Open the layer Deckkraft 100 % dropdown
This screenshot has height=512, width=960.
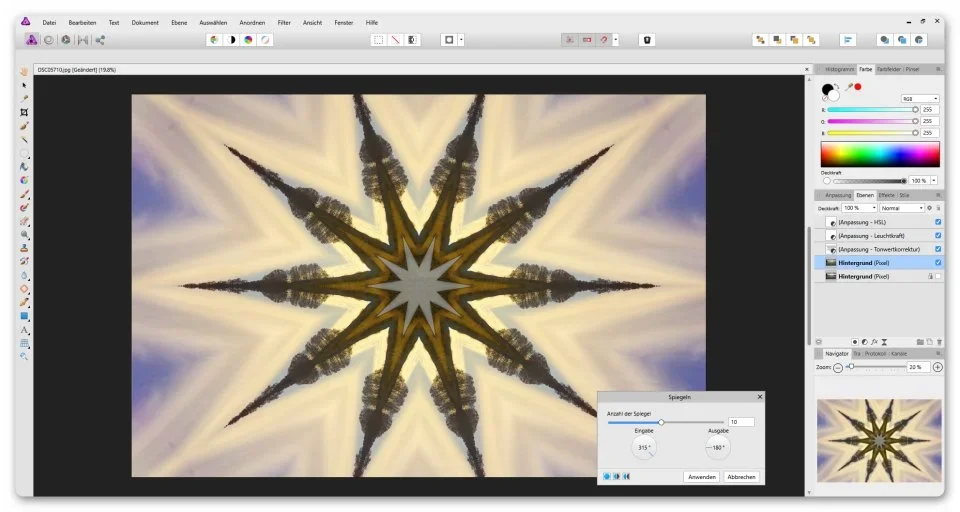(x=860, y=208)
